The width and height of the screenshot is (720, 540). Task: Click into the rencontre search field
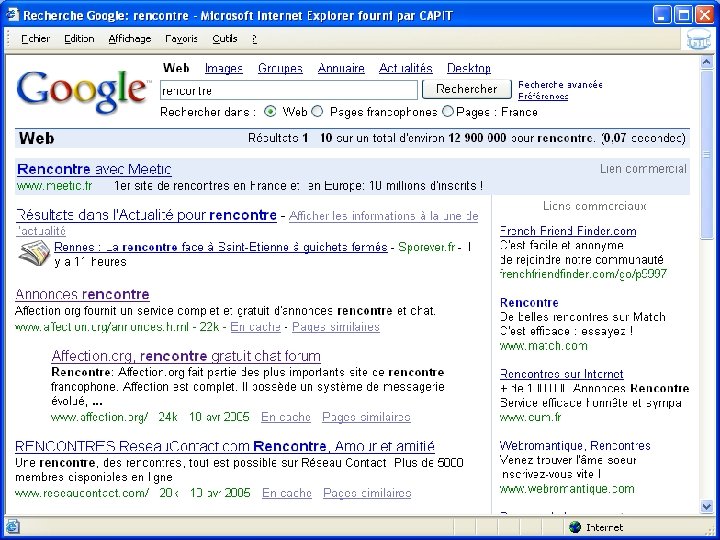pos(289,90)
